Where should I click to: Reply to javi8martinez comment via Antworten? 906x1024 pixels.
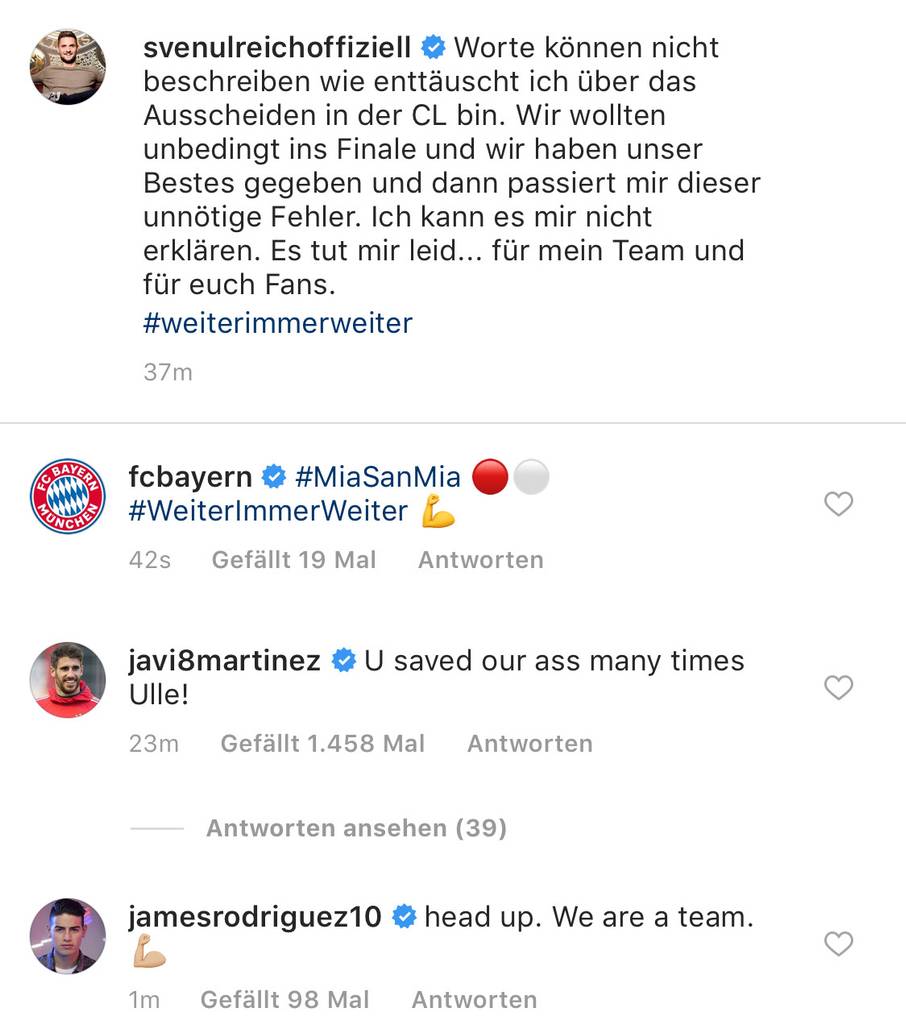pos(529,744)
